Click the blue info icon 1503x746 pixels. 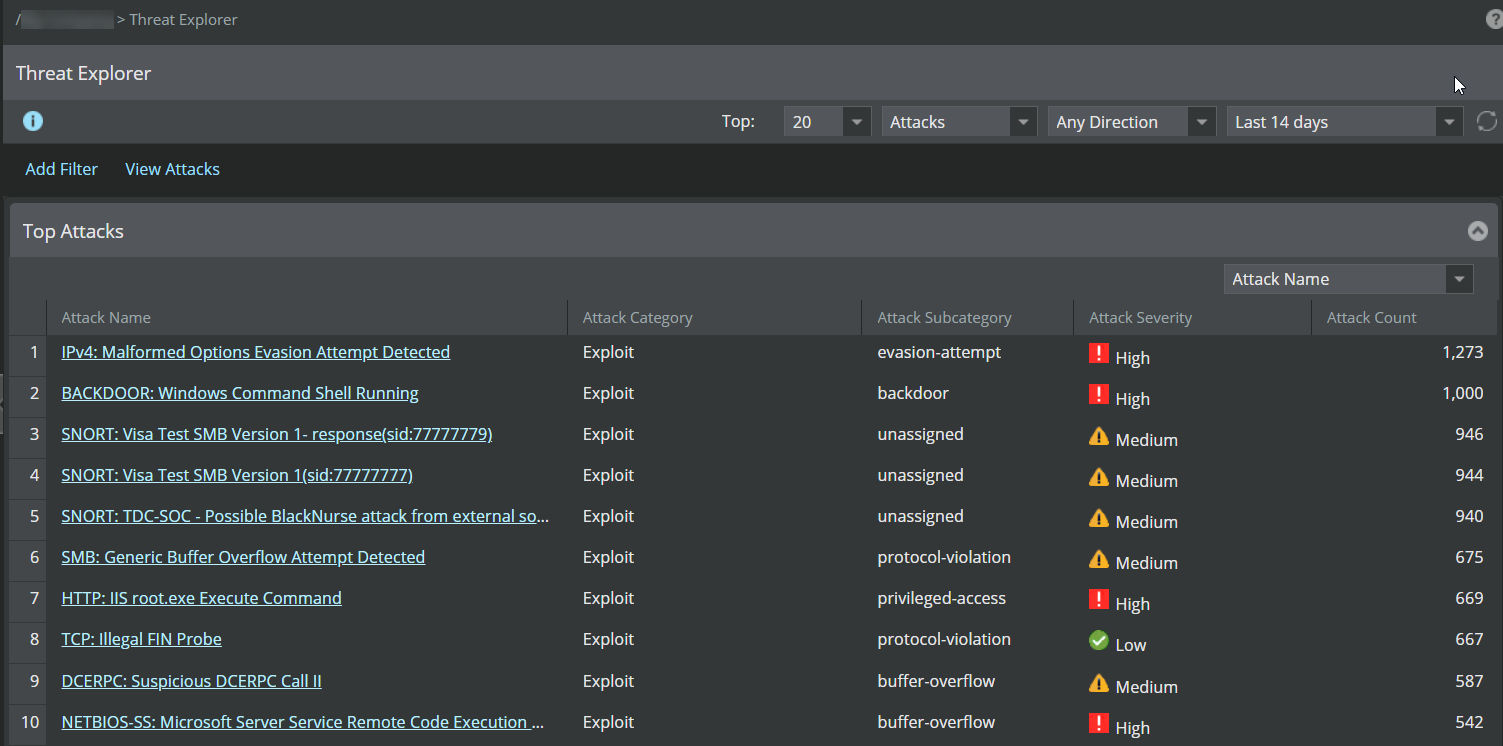click(33, 121)
